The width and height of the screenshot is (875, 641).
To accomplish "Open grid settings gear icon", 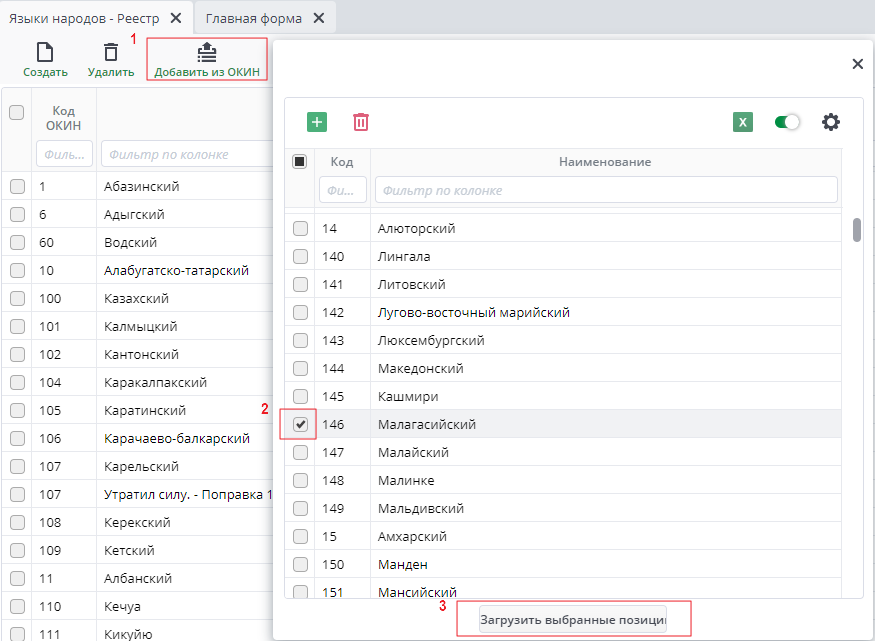I will click(831, 122).
